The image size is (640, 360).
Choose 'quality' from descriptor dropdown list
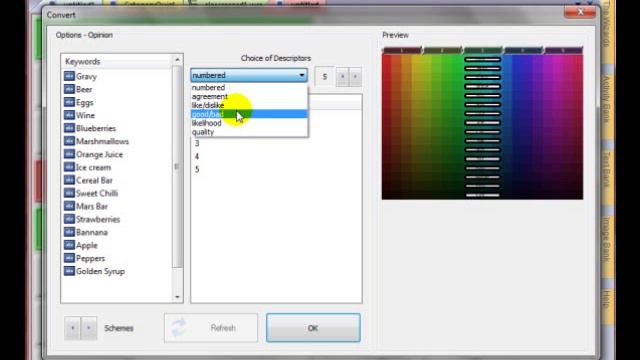tap(249, 132)
